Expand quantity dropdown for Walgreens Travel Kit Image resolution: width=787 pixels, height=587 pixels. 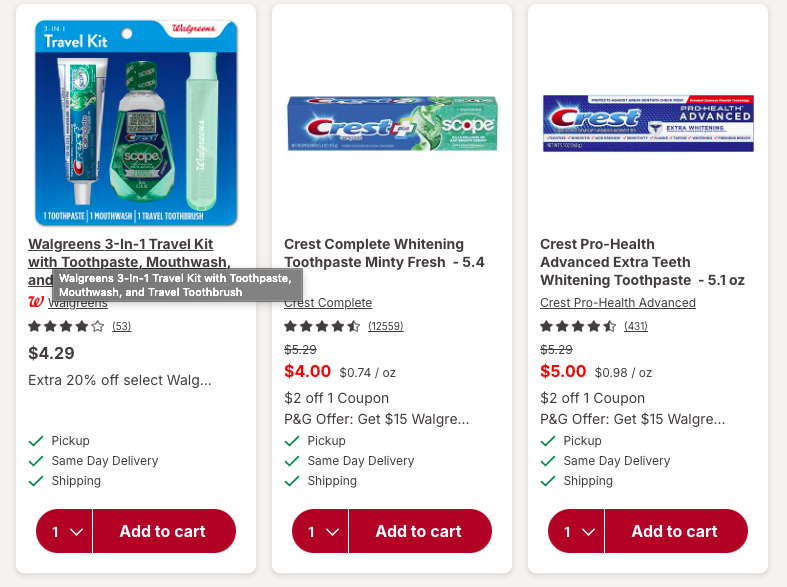(x=65, y=531)
